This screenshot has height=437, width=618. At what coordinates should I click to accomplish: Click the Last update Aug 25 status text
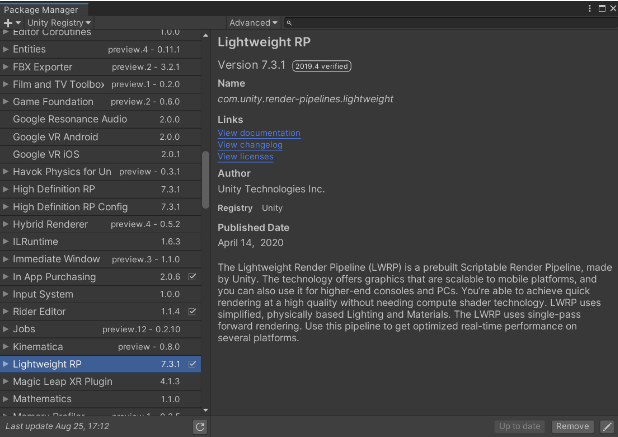pyautogui.click(x=57, y=426)
